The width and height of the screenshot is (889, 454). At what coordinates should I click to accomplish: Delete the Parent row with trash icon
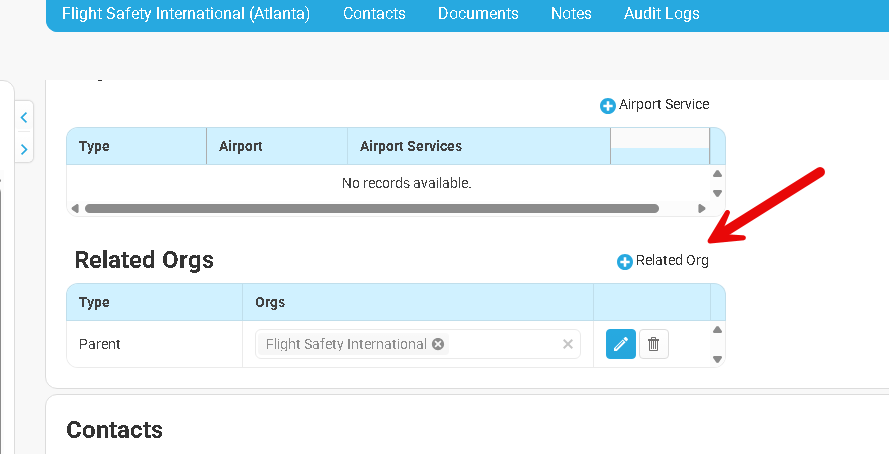click(x=654, y=344)
